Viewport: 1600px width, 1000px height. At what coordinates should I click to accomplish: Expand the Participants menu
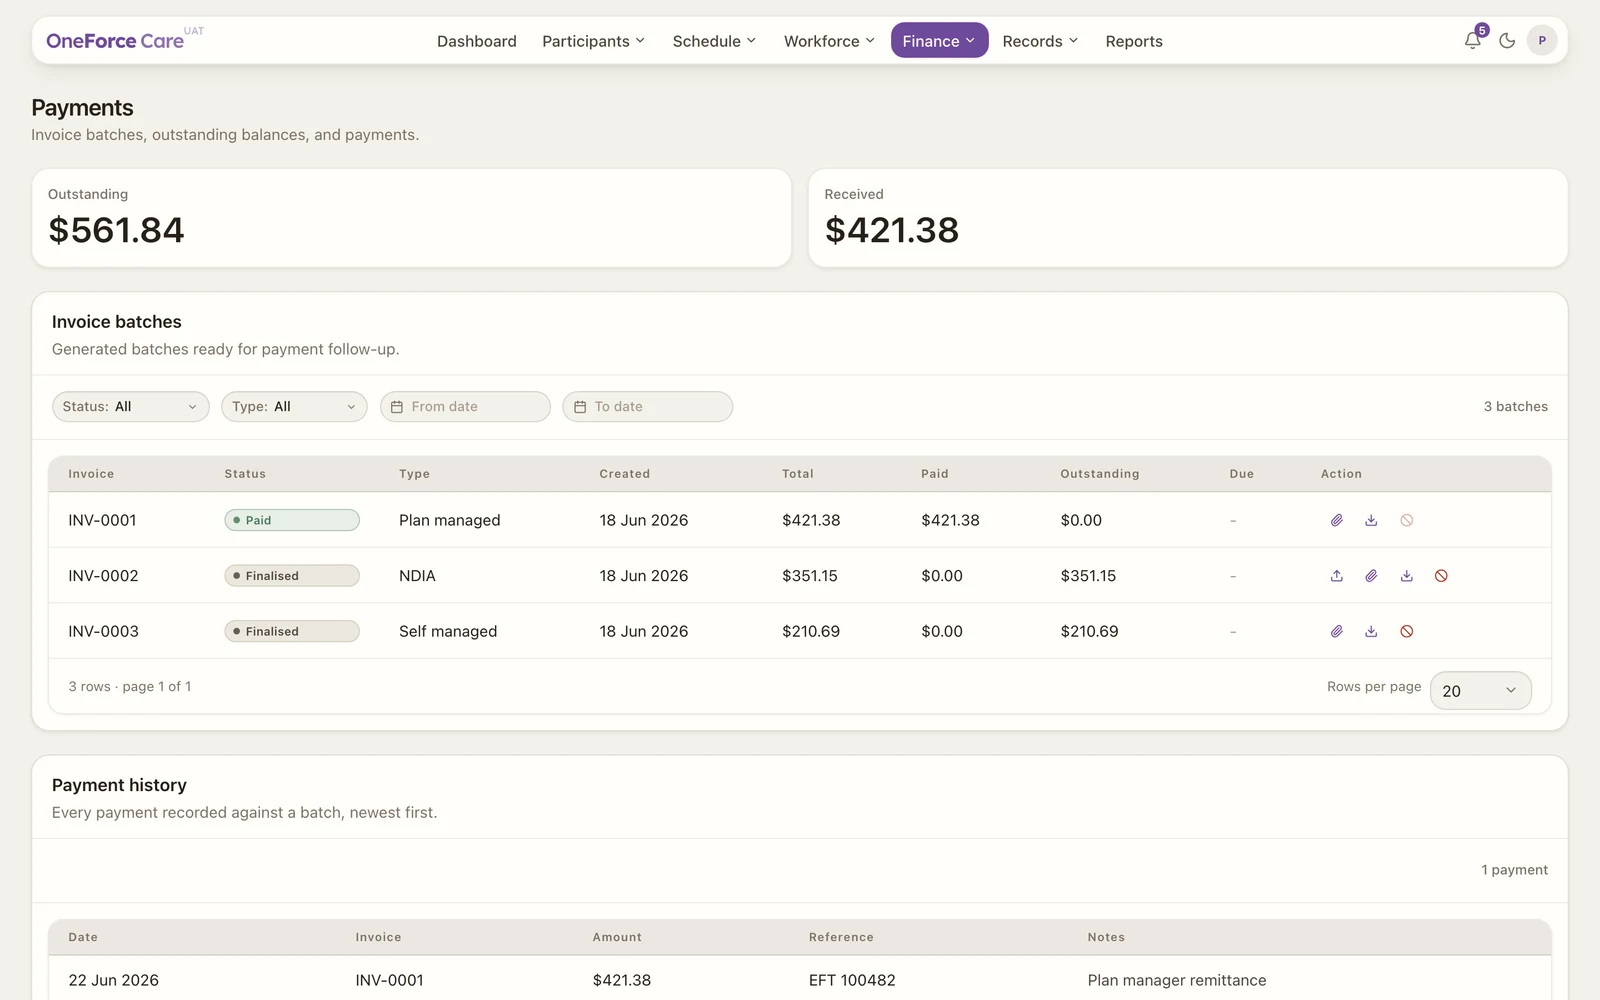click(x=593, y=41)
